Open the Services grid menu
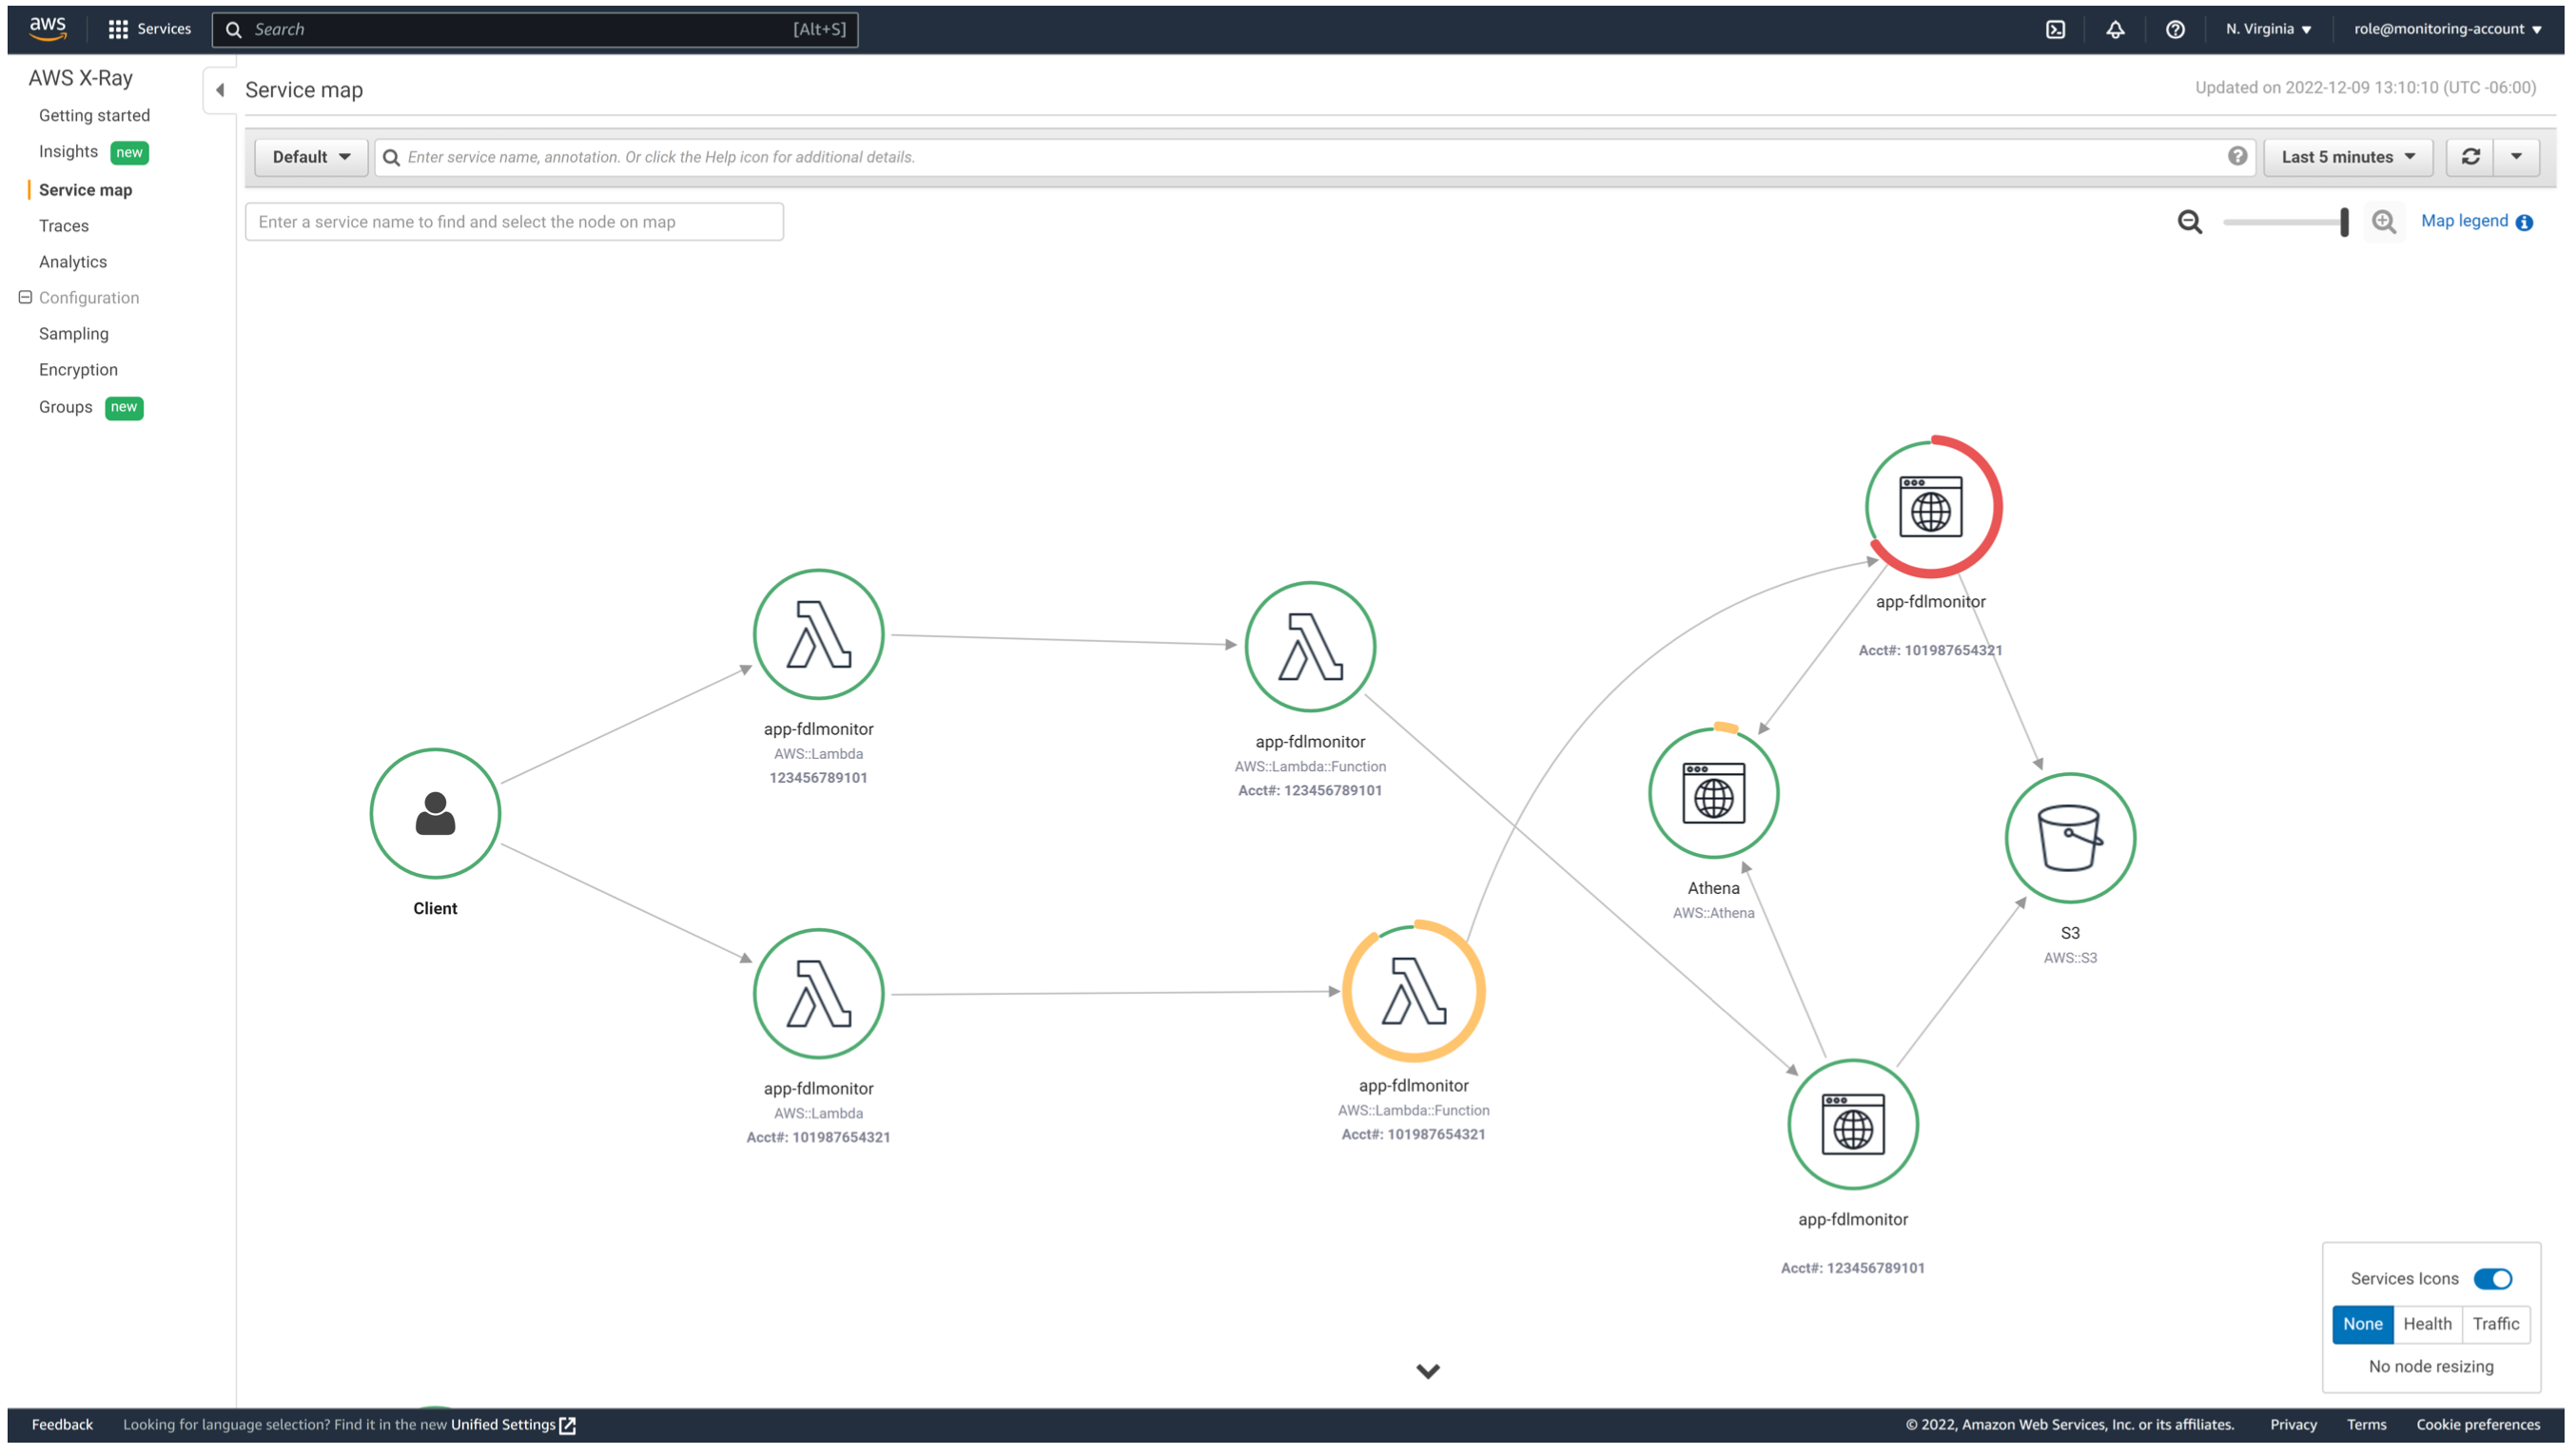The width and height of the screenshot is (2576, 1455). (x=117, y=28)
